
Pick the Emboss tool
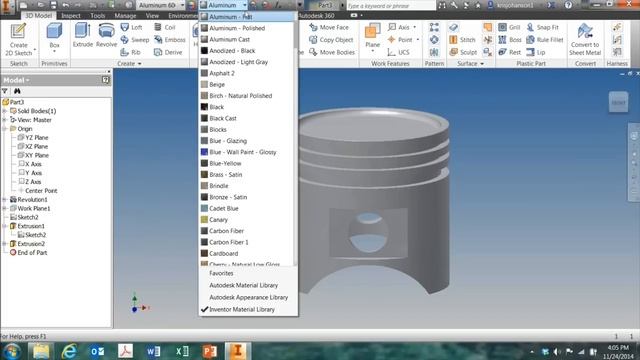tap(170, 40)
